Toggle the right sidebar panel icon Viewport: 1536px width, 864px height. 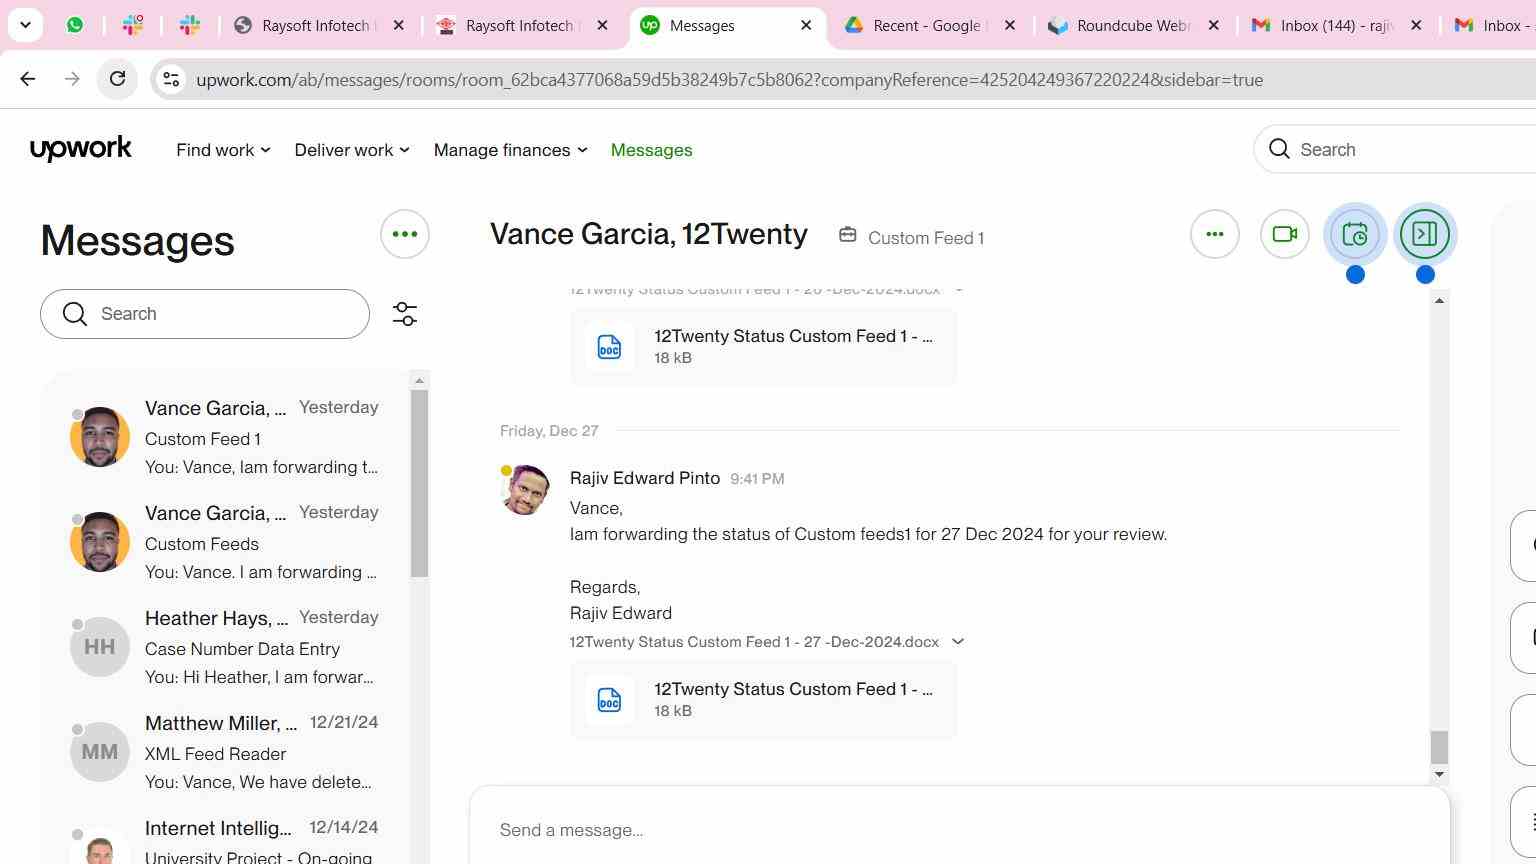pyautogui.click(x=1424, y=234)
